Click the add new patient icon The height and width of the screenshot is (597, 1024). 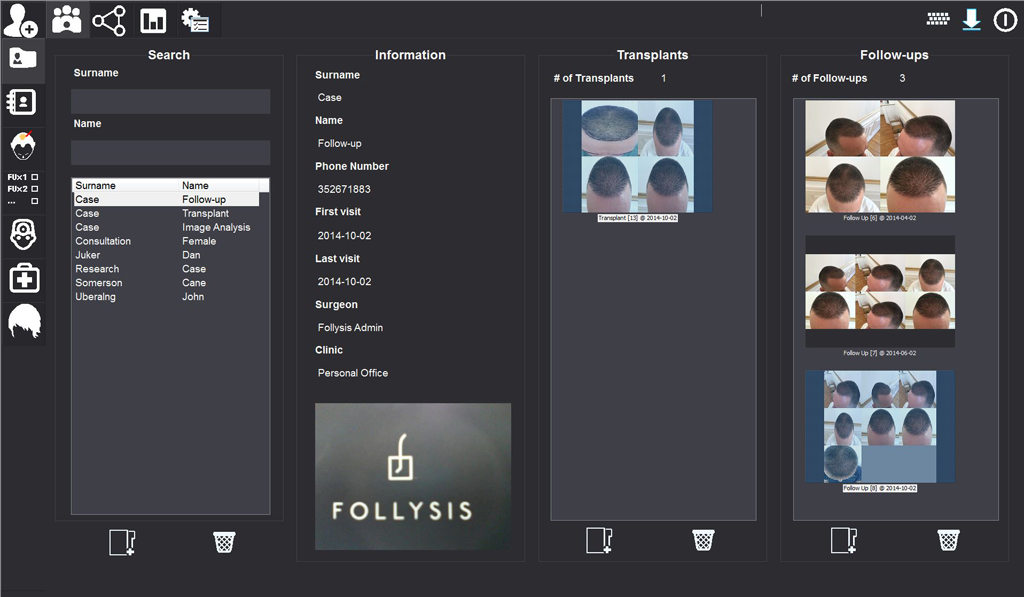[x=21, y=20]
